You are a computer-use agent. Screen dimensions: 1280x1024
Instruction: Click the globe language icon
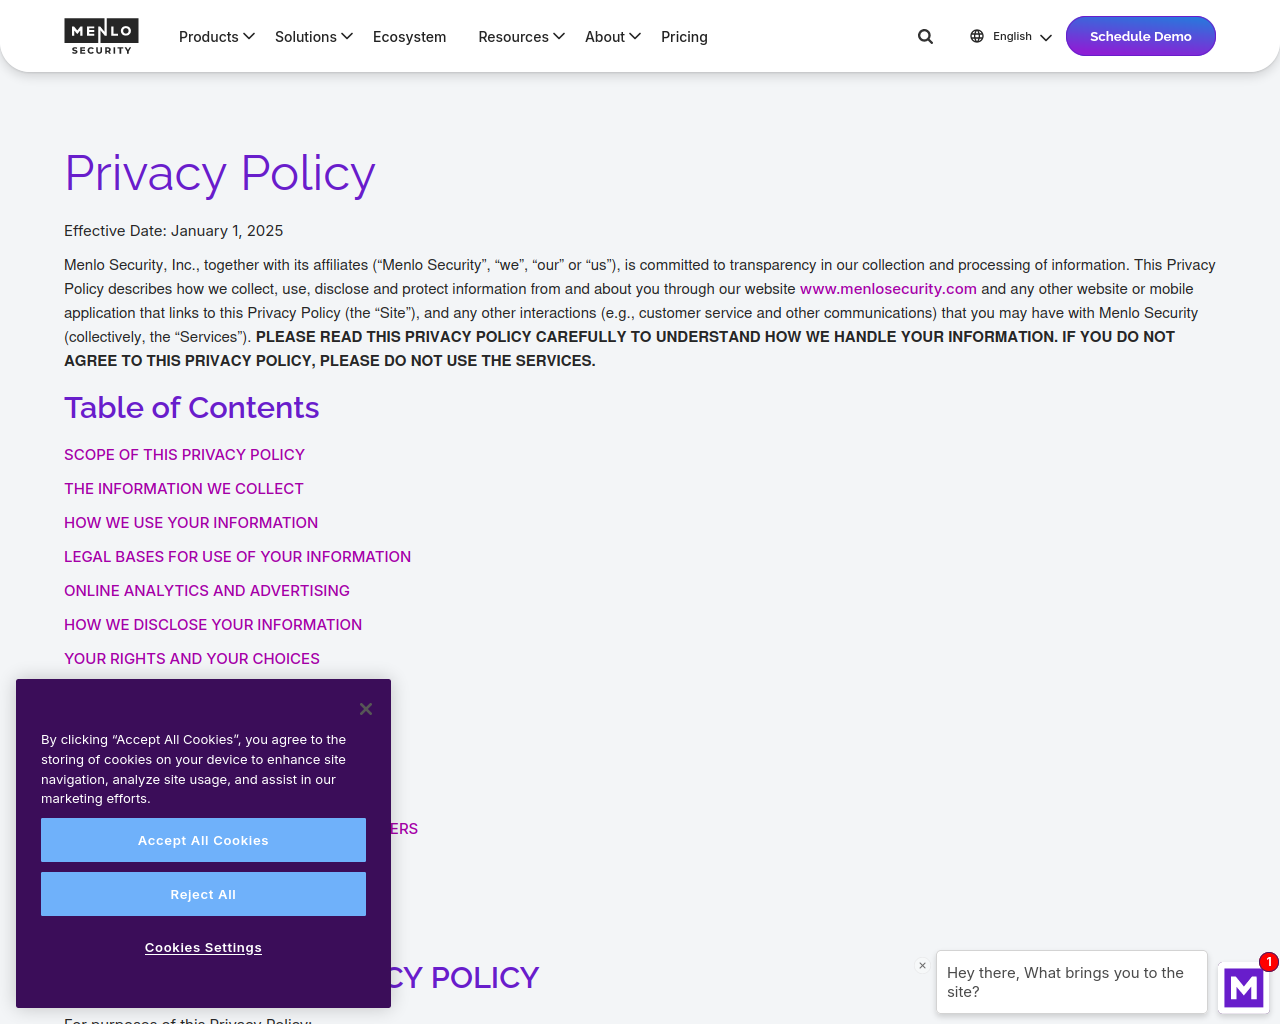[x=977, y=36]
